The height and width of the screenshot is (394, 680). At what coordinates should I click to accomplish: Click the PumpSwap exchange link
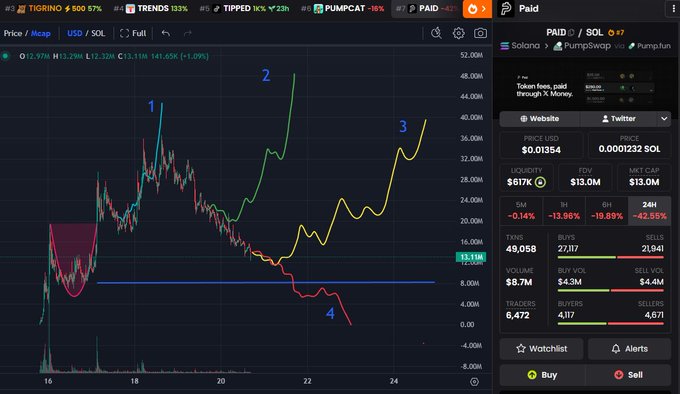pos(582,46)
